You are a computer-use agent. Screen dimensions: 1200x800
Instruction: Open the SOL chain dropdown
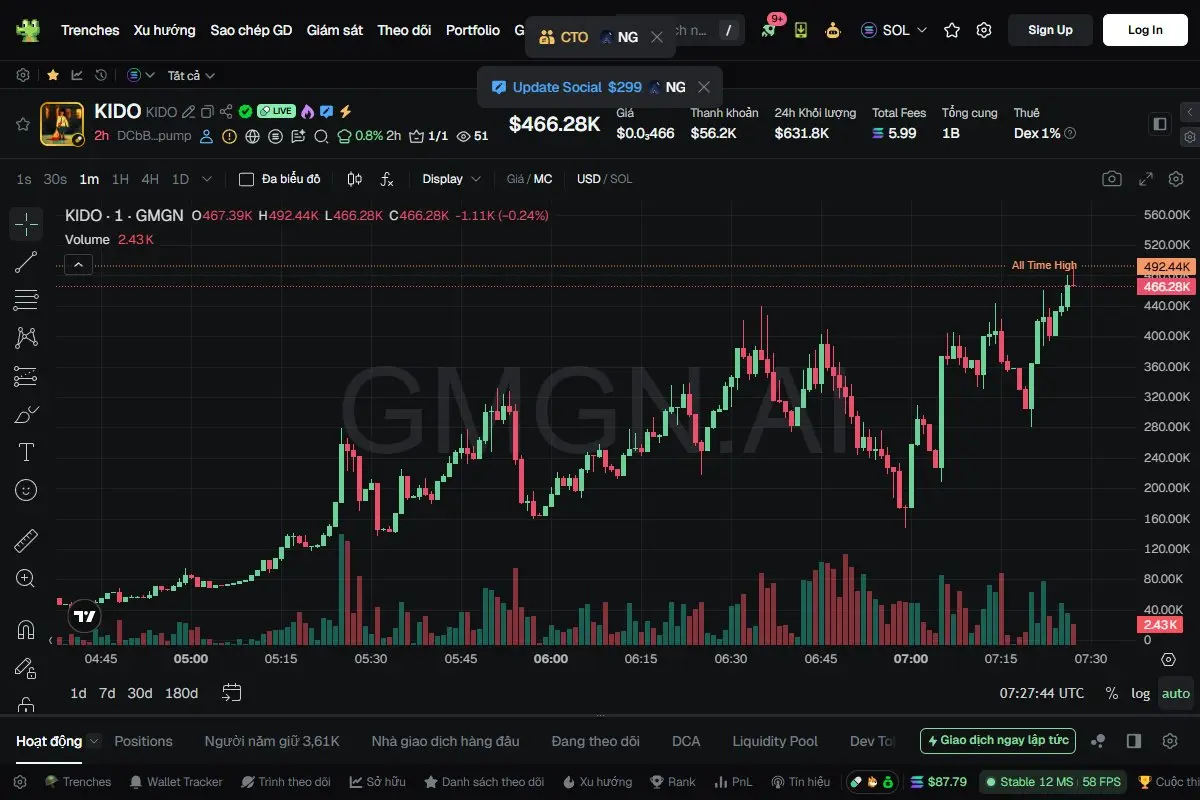(x=895, y=30)
